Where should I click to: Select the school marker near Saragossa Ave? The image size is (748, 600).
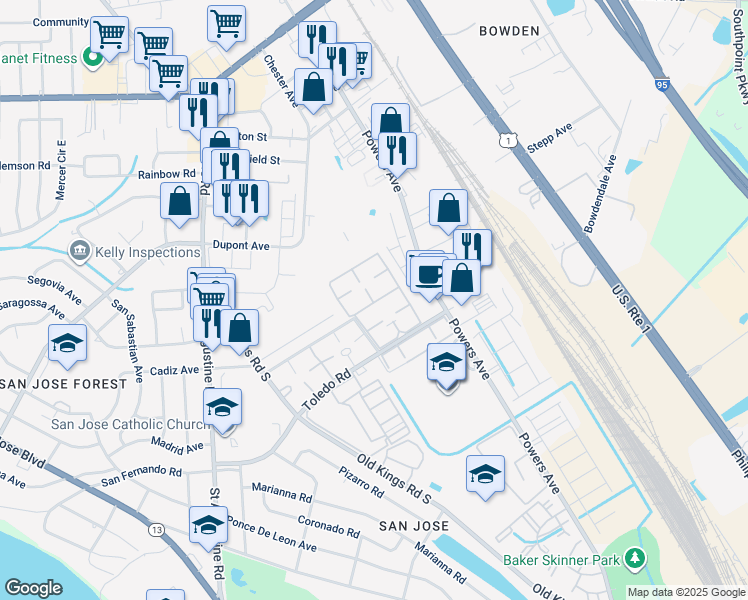68,344
